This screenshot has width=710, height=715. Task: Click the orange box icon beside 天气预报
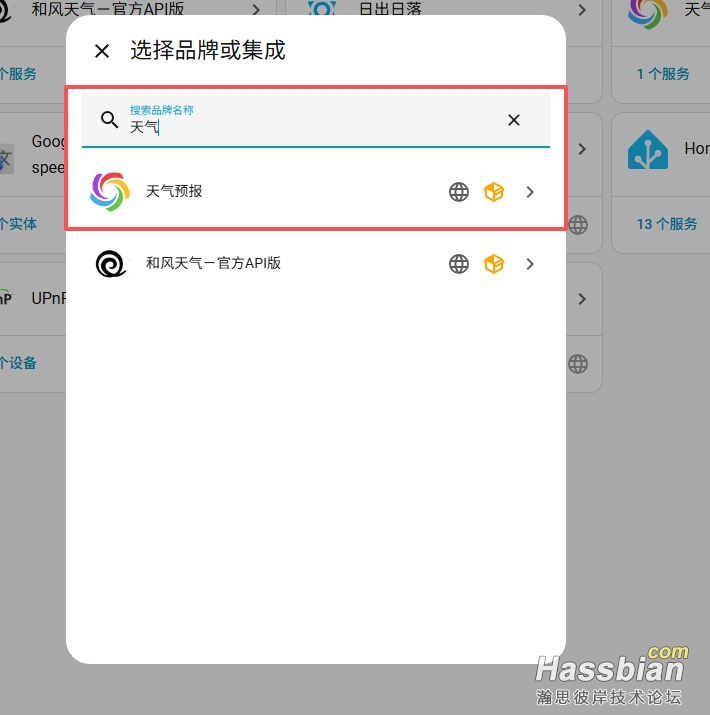(494, 192)
